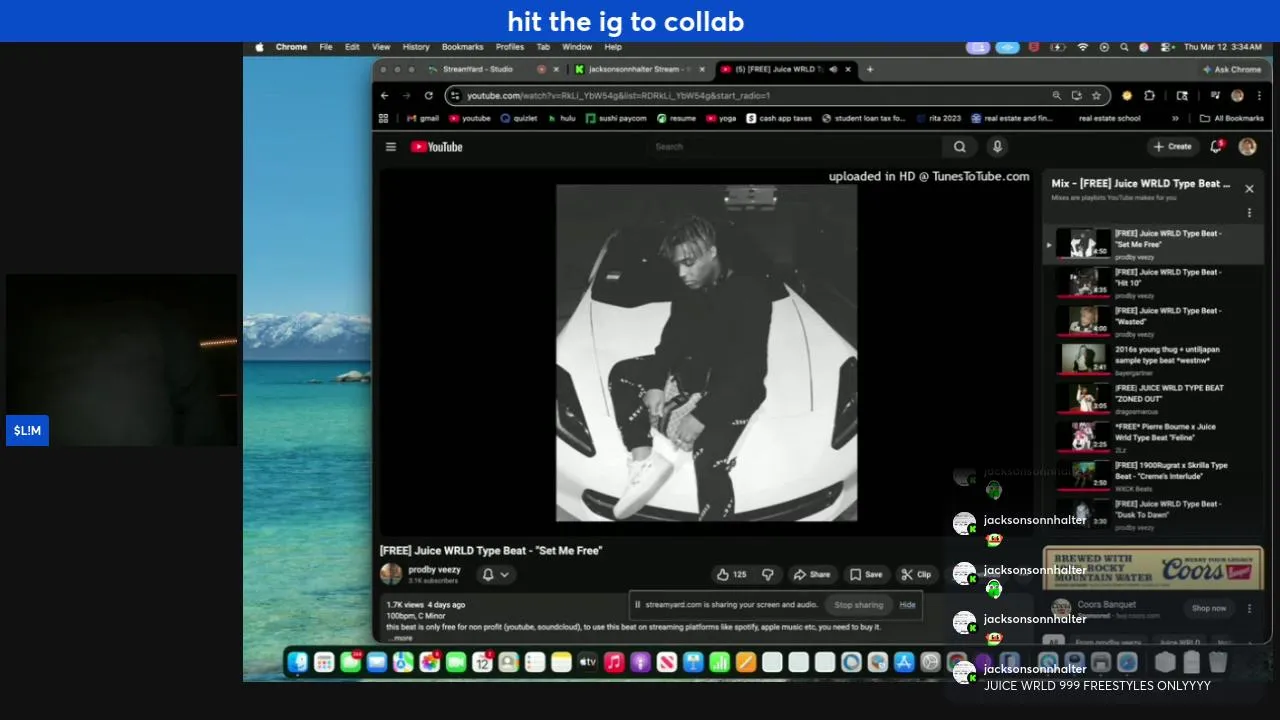
Task: Click the video's album art player area
Action: pyautogui.click(x=706, y=352)
